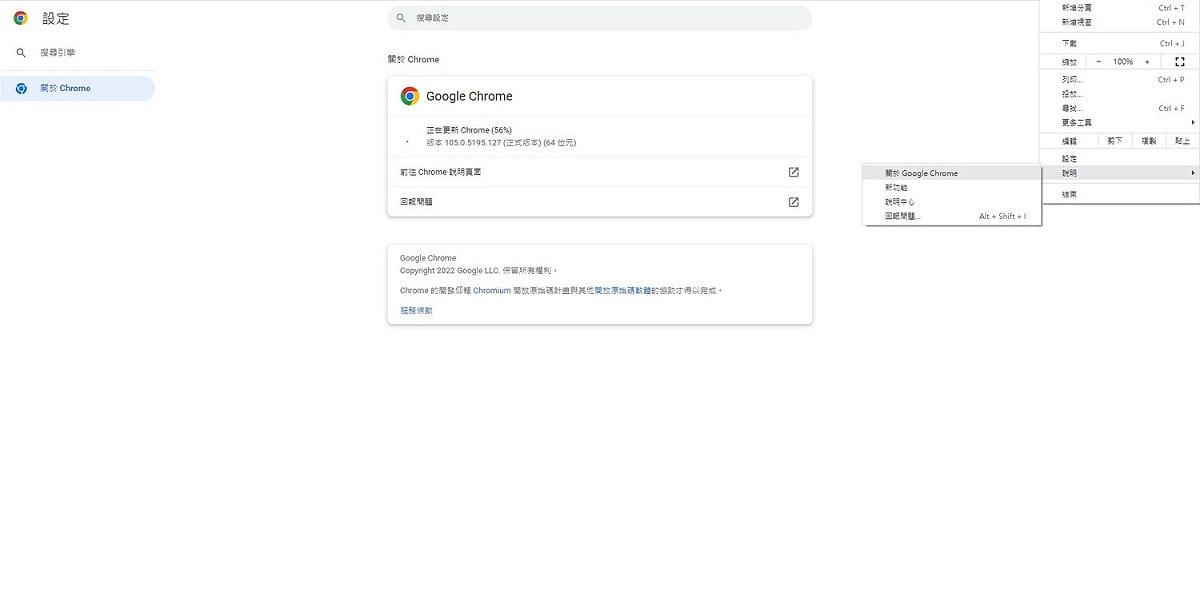Choose 列印... in the Chrome menu

(1119, 80)
